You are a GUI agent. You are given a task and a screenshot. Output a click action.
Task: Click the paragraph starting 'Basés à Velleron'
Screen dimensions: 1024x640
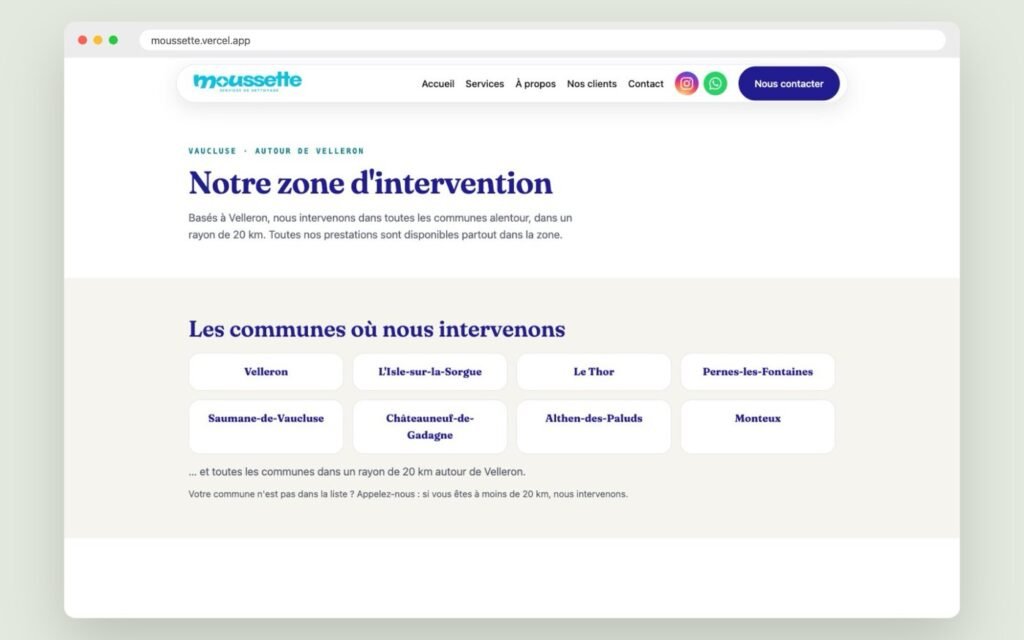click(x=380, y=226)
